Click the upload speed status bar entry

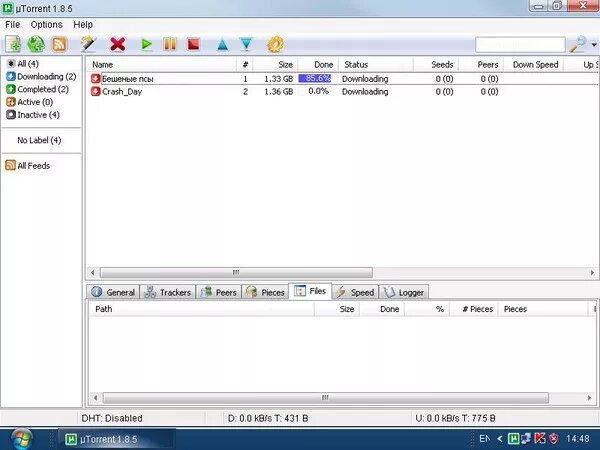[455, 418]
